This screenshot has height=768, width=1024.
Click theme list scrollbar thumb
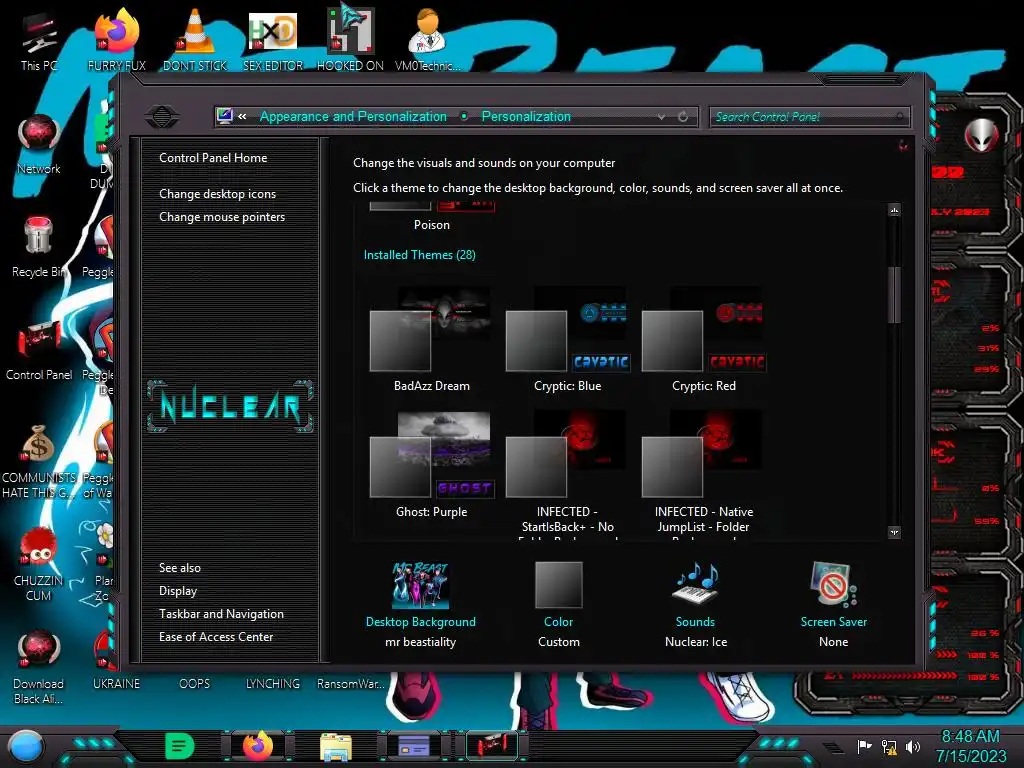click(x=894, y=294)
